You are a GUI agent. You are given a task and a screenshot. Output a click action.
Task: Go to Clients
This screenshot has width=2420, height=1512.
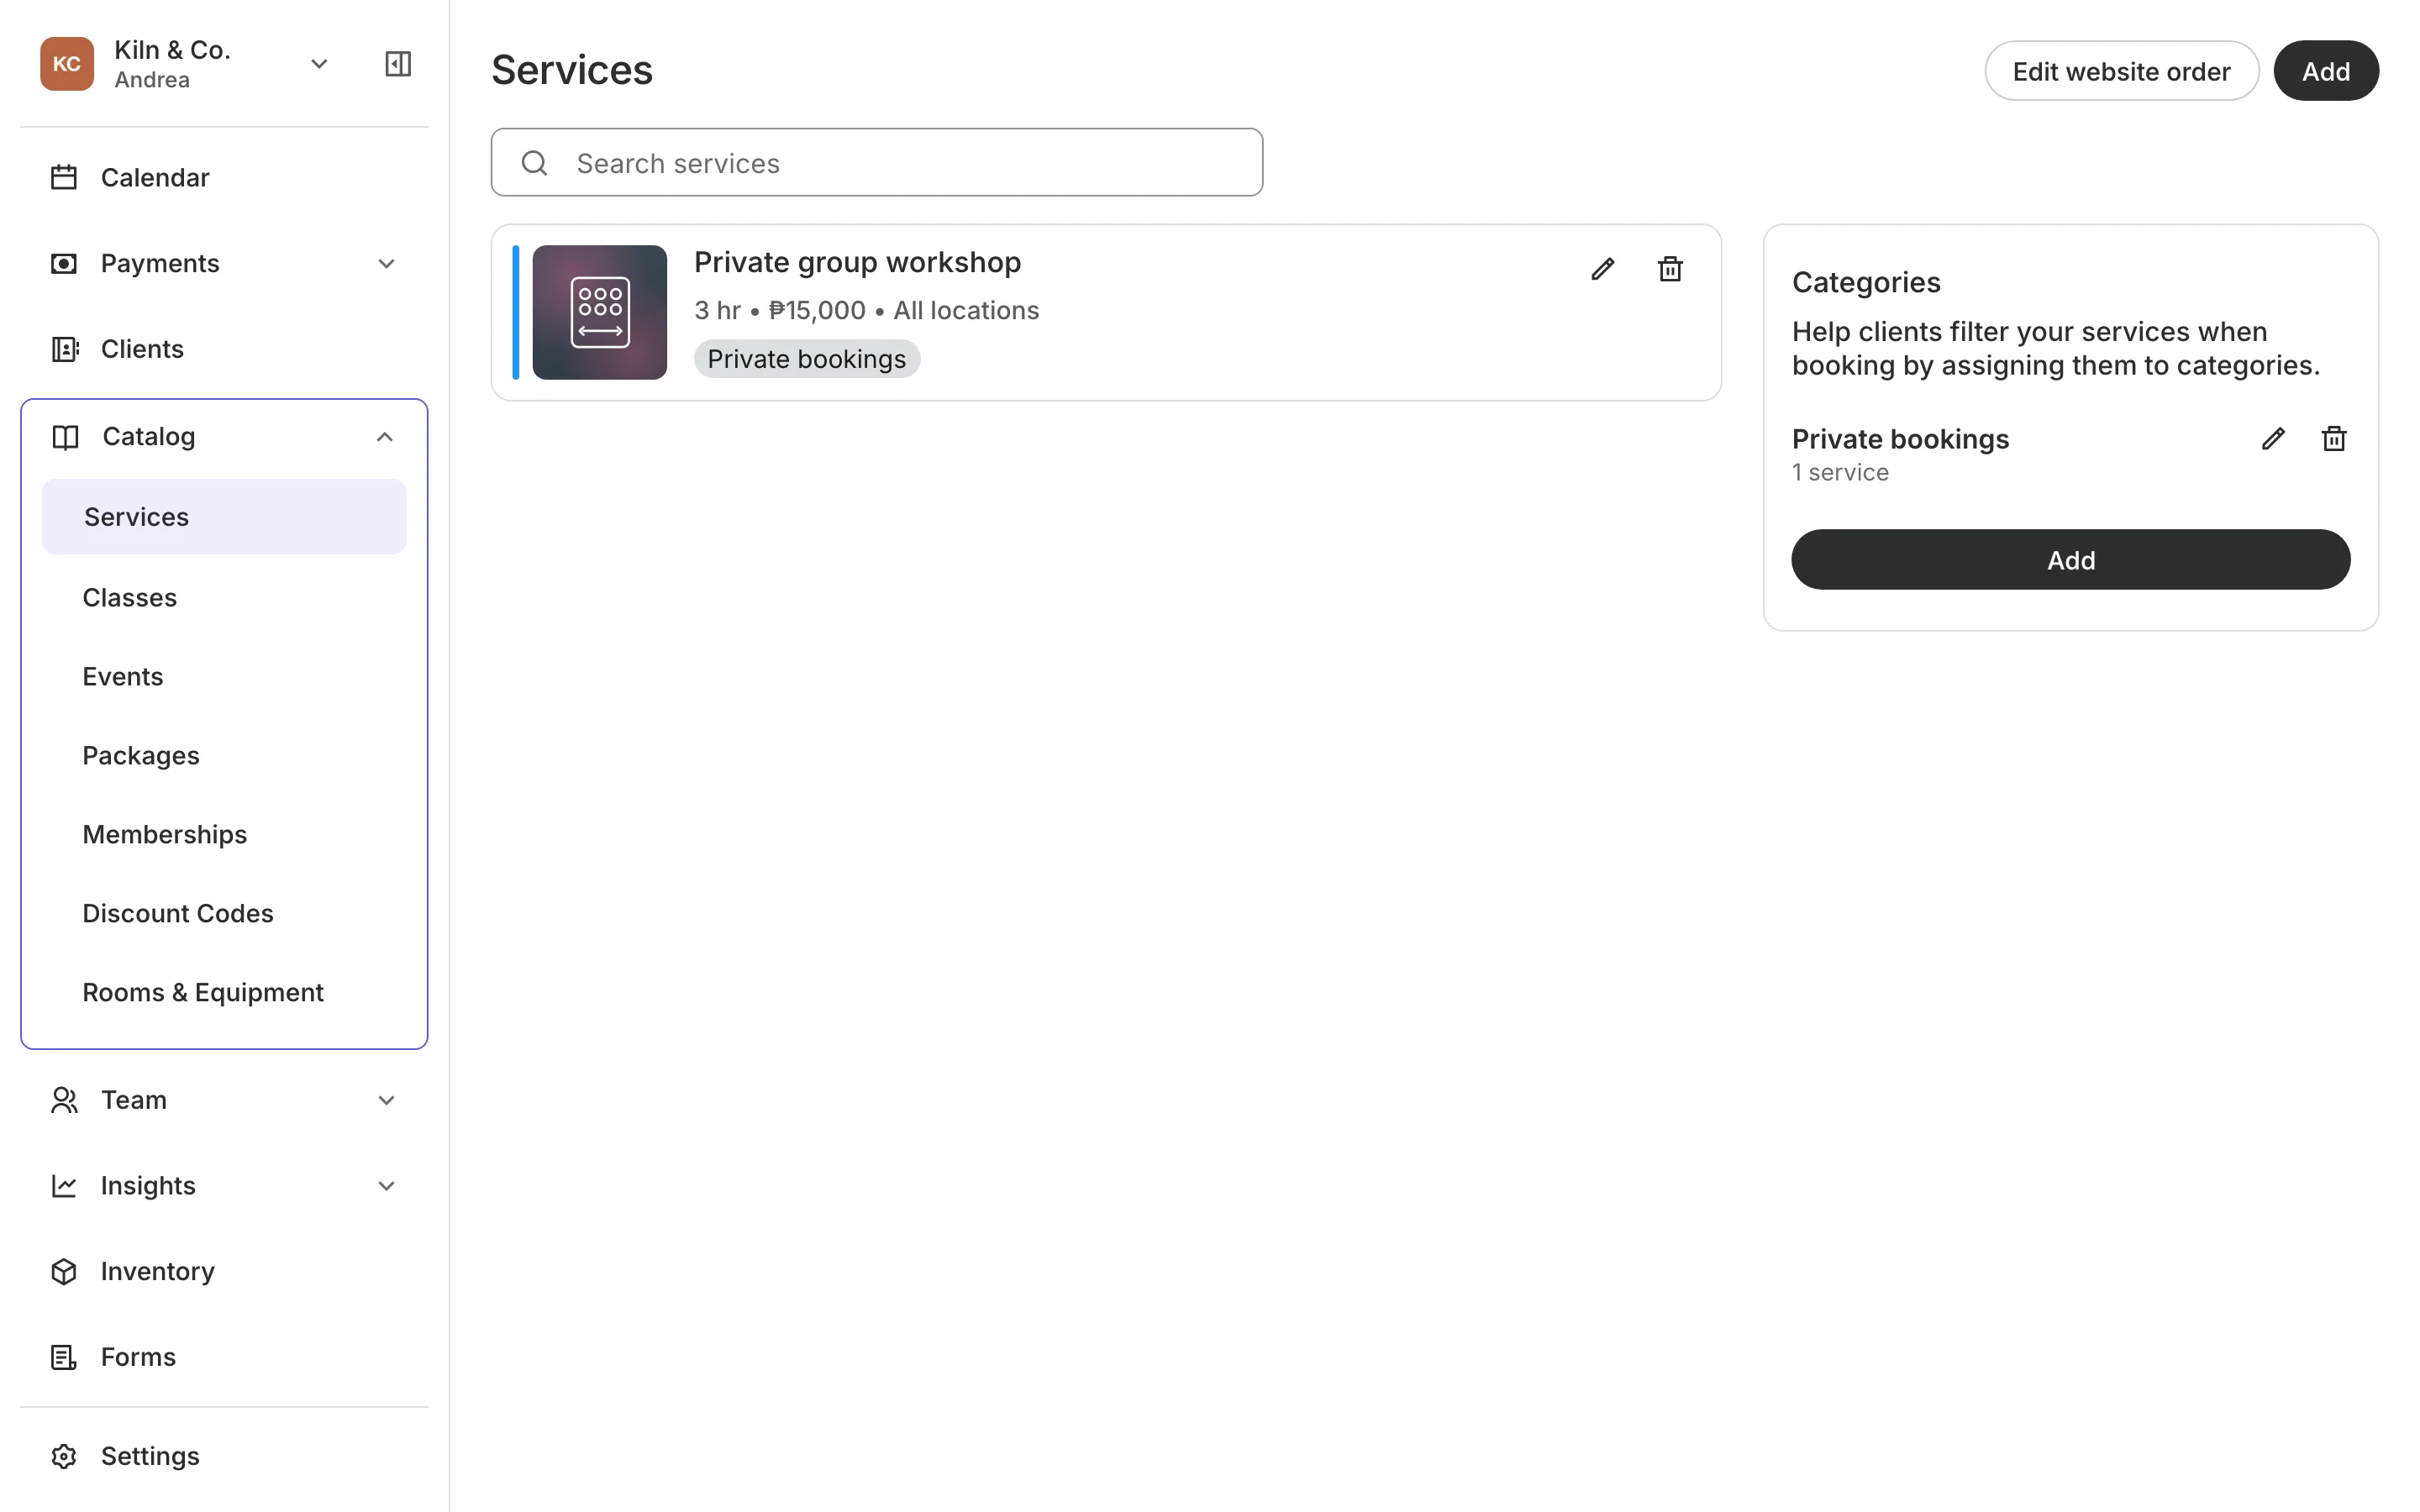click(x=224, y=349)
